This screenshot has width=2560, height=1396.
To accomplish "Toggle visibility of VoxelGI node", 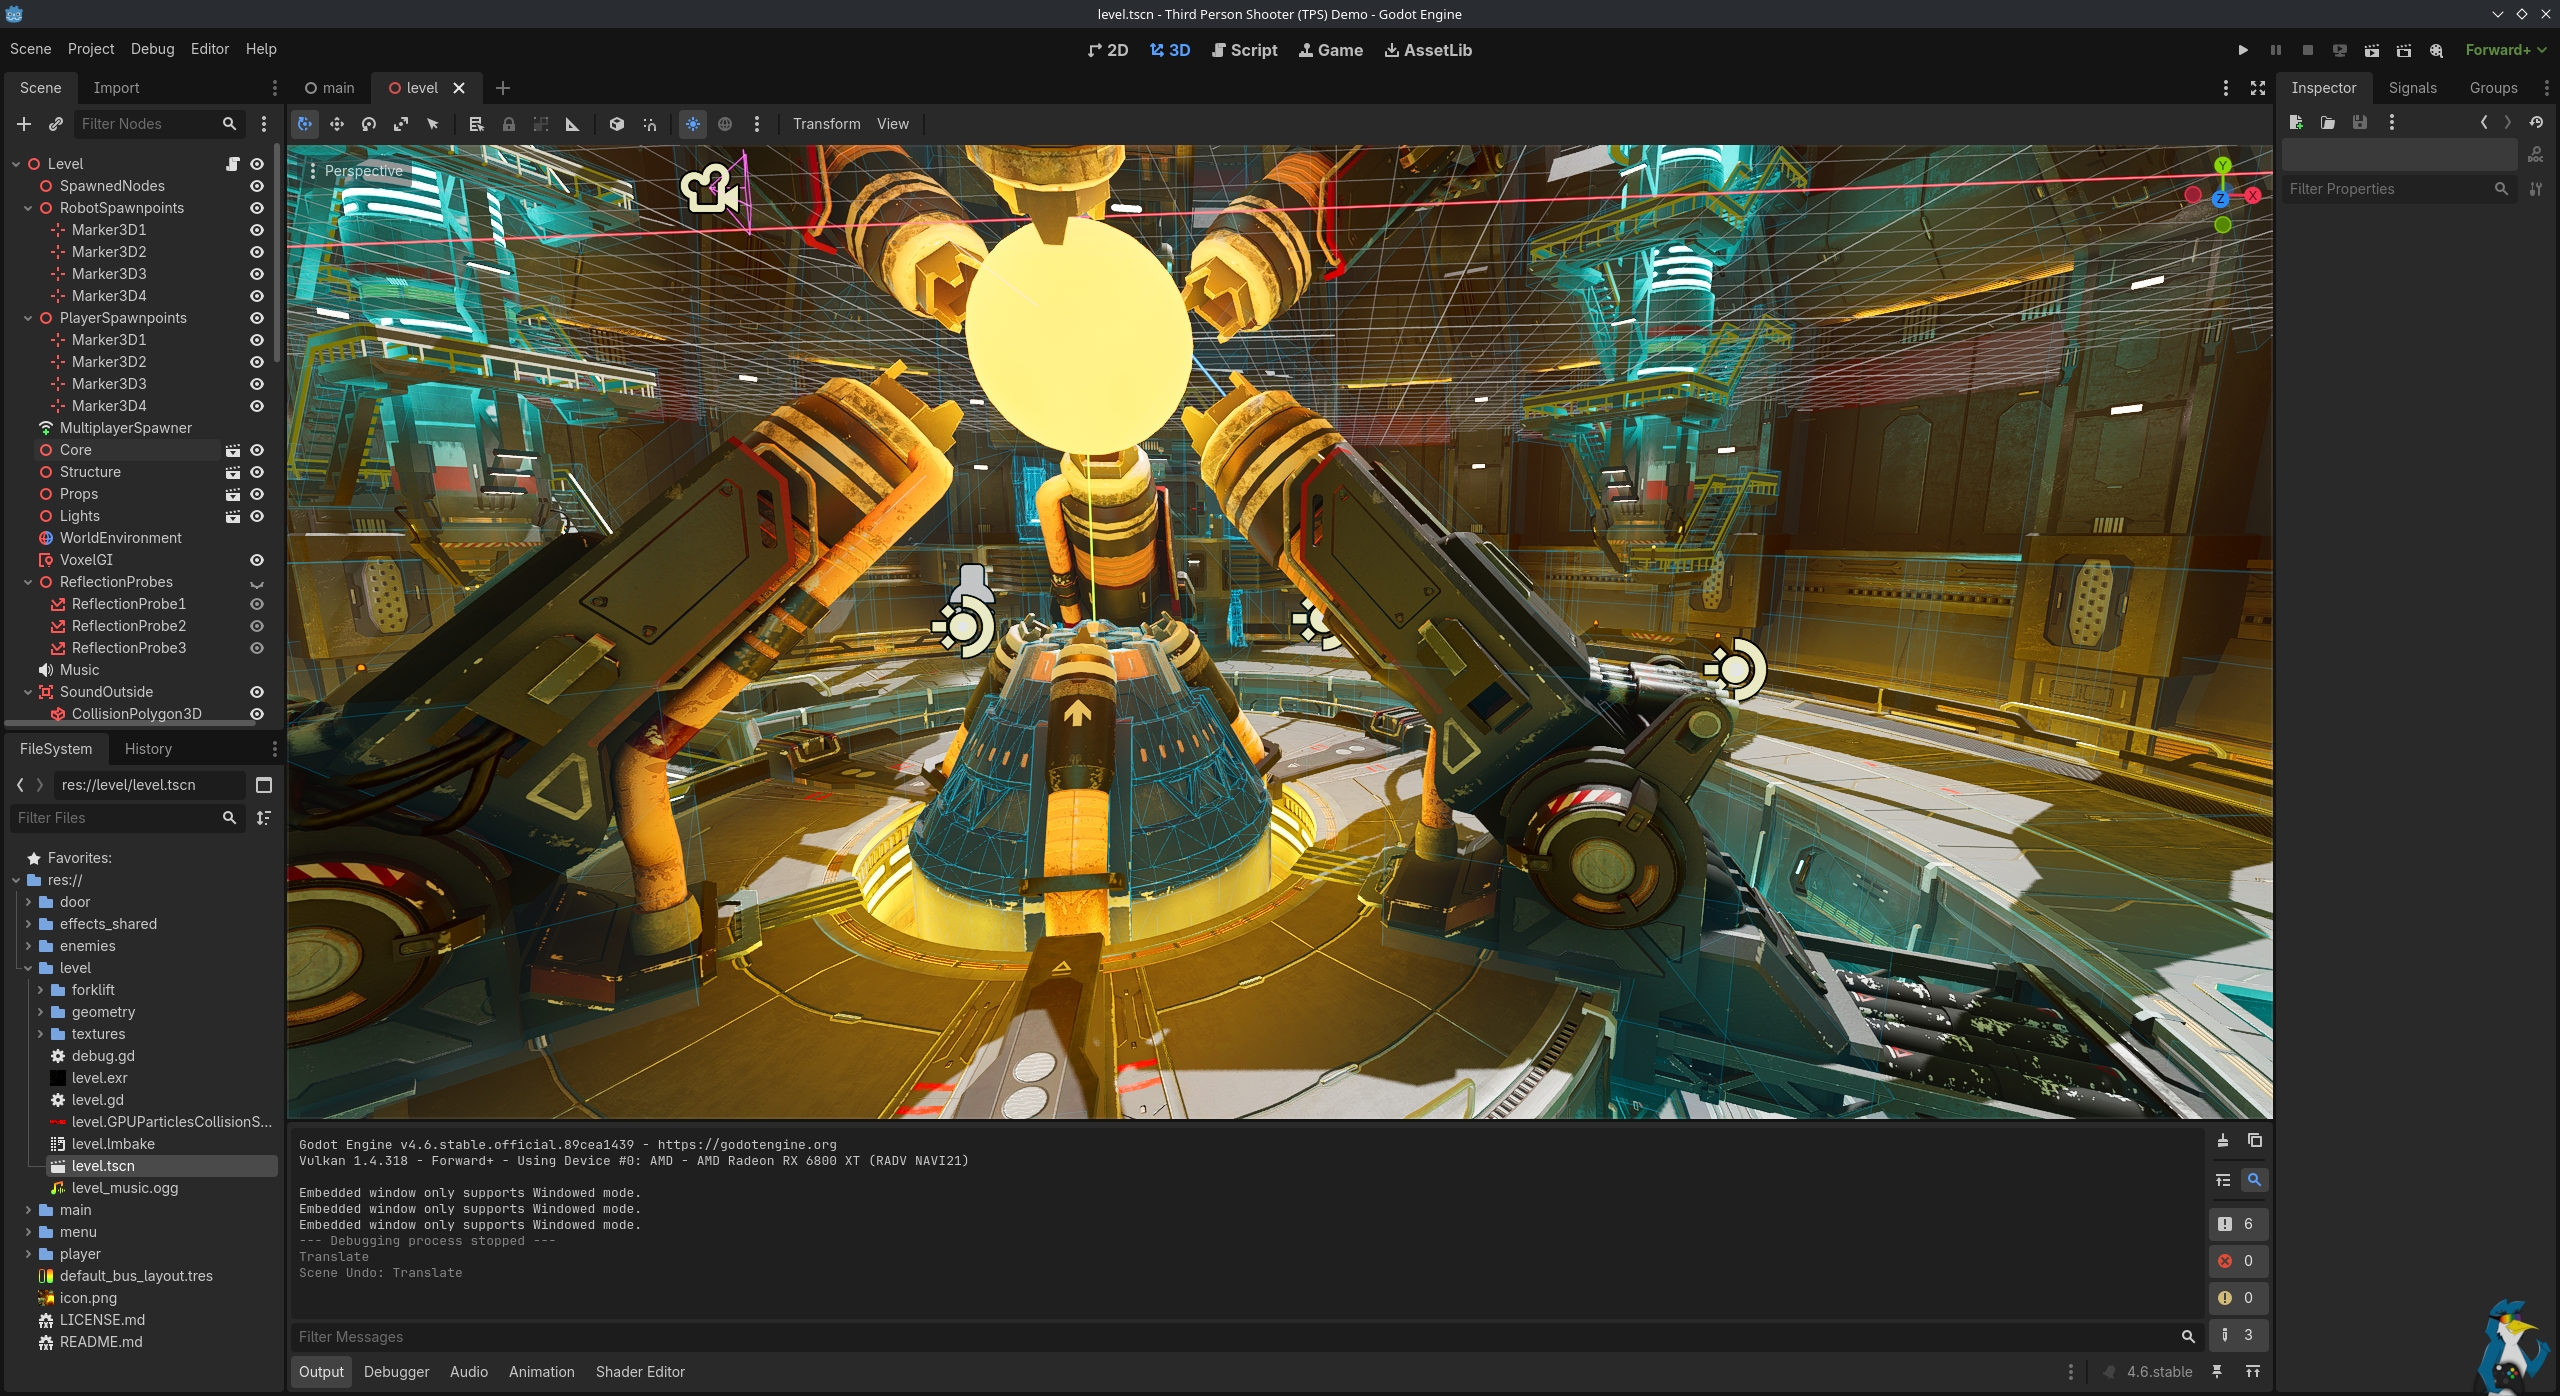I will (257, 560).
